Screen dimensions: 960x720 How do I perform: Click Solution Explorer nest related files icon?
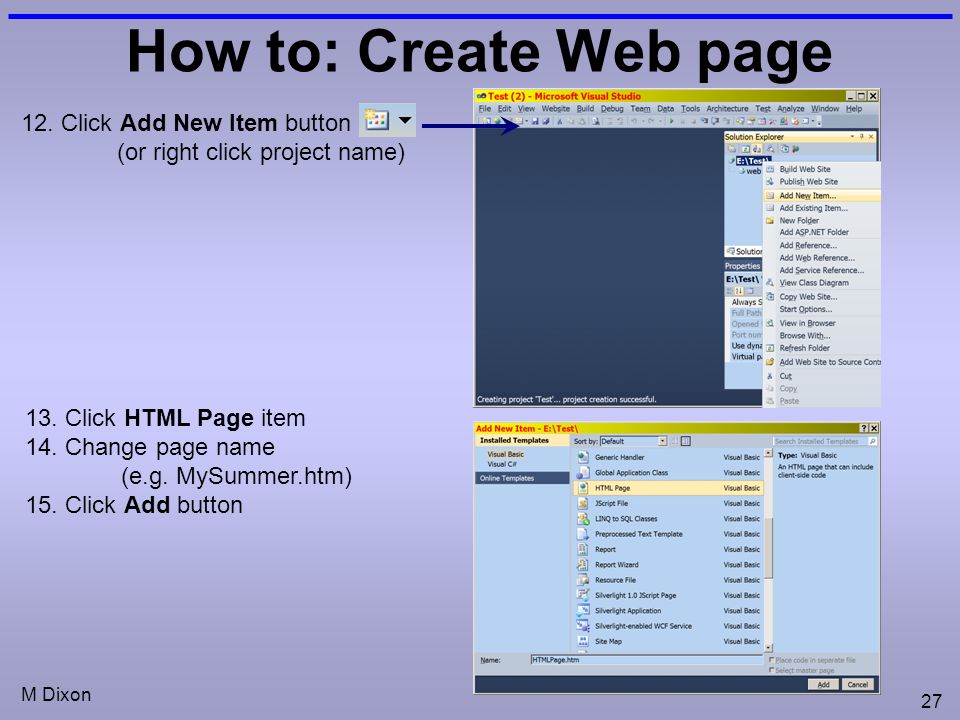point(757,149)
